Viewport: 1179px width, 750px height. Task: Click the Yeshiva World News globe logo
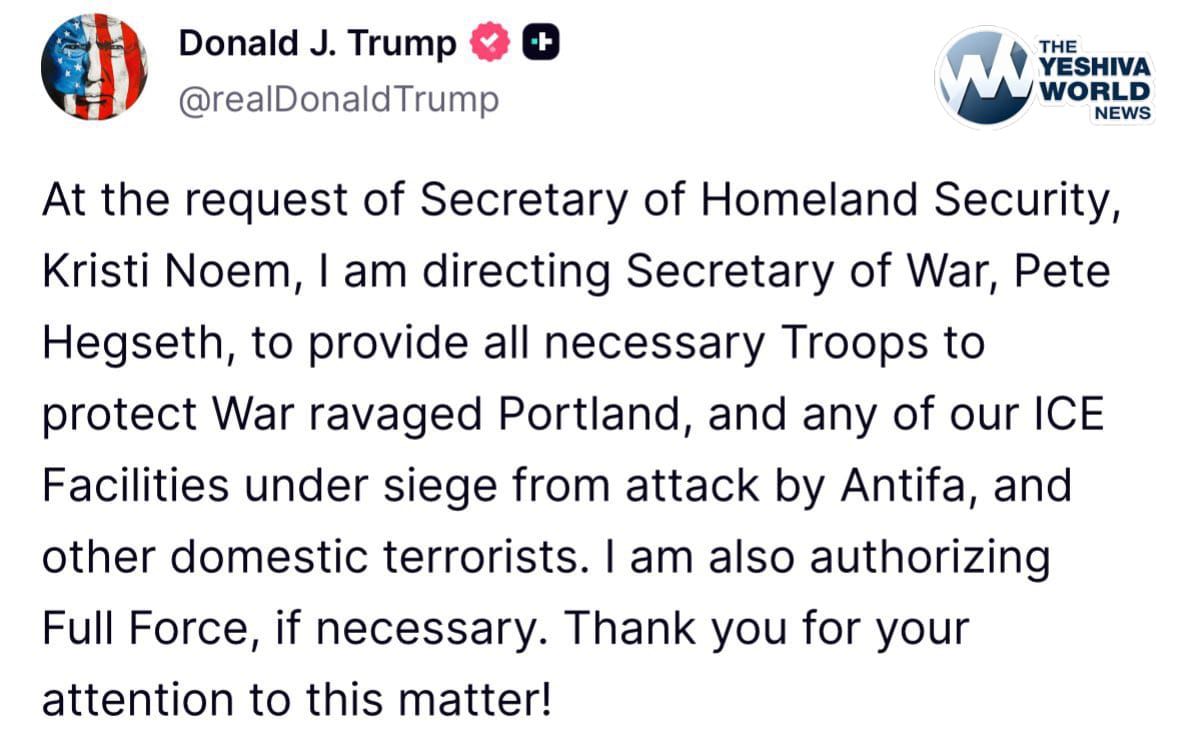[983, 78]
